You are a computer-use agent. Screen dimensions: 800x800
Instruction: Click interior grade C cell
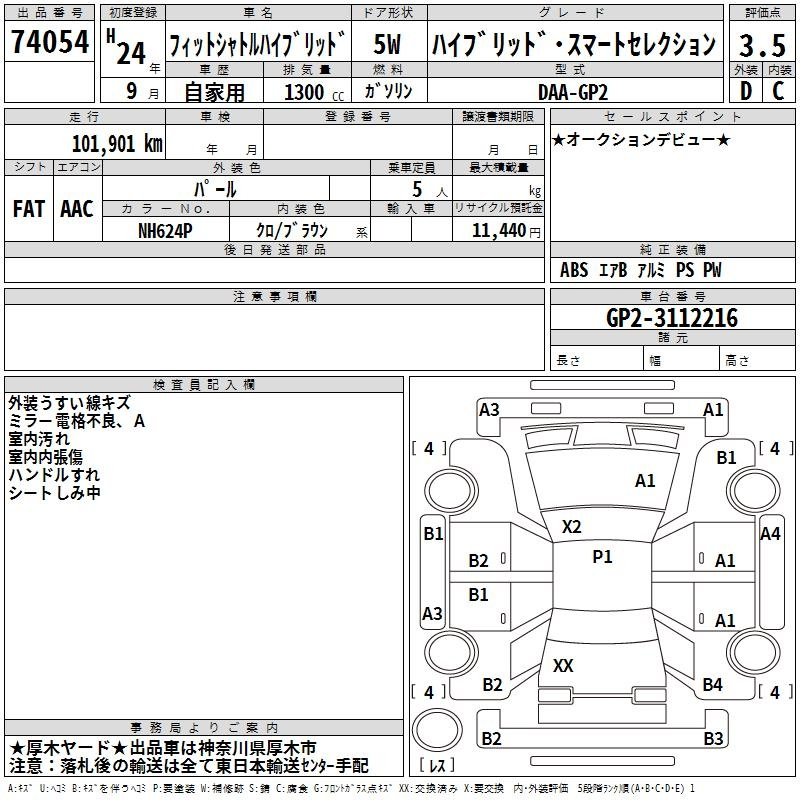(x=778, y=89)
